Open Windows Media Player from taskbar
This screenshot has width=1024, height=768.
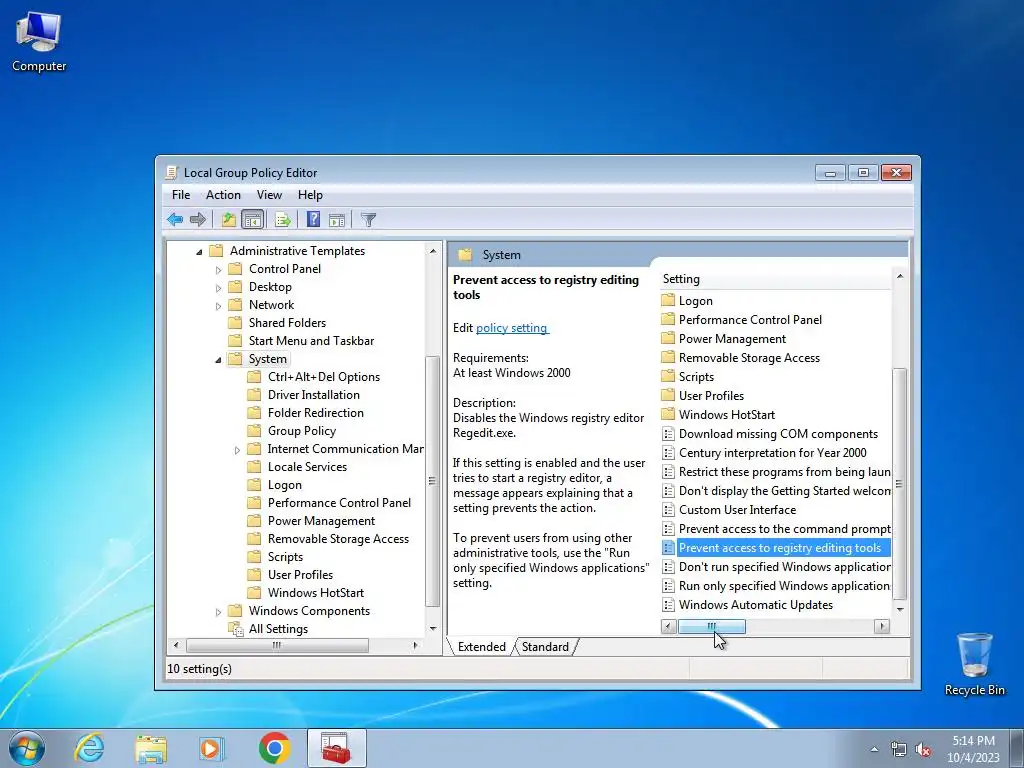point(212,748)
